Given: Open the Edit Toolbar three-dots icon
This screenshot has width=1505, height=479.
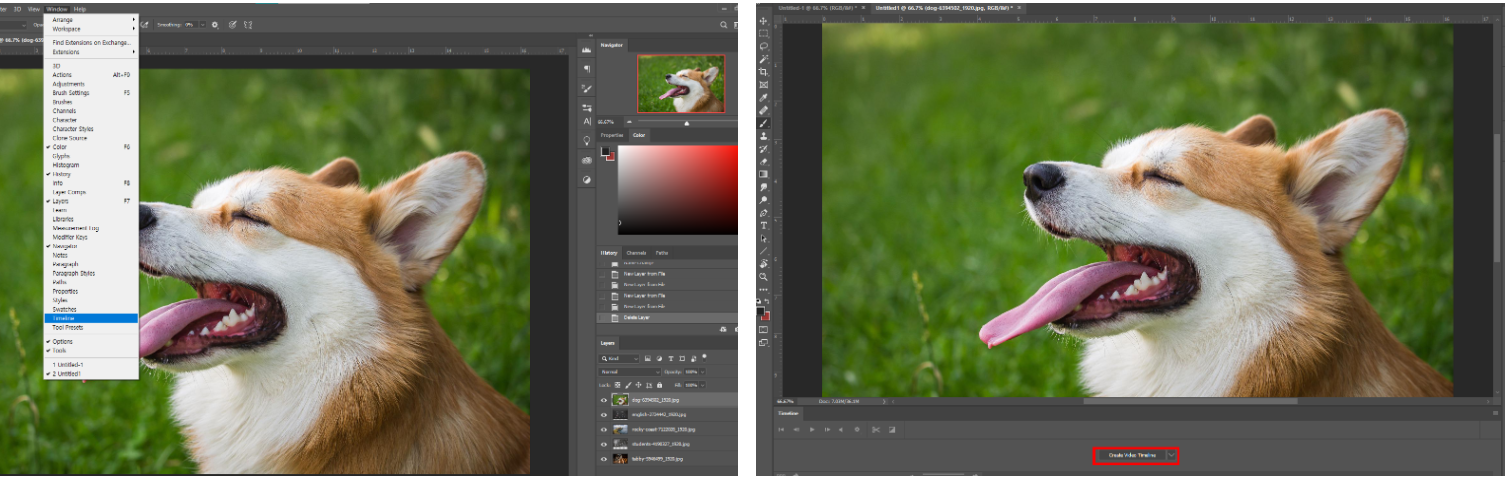Looking at the screenshot, I should [763, 290].
